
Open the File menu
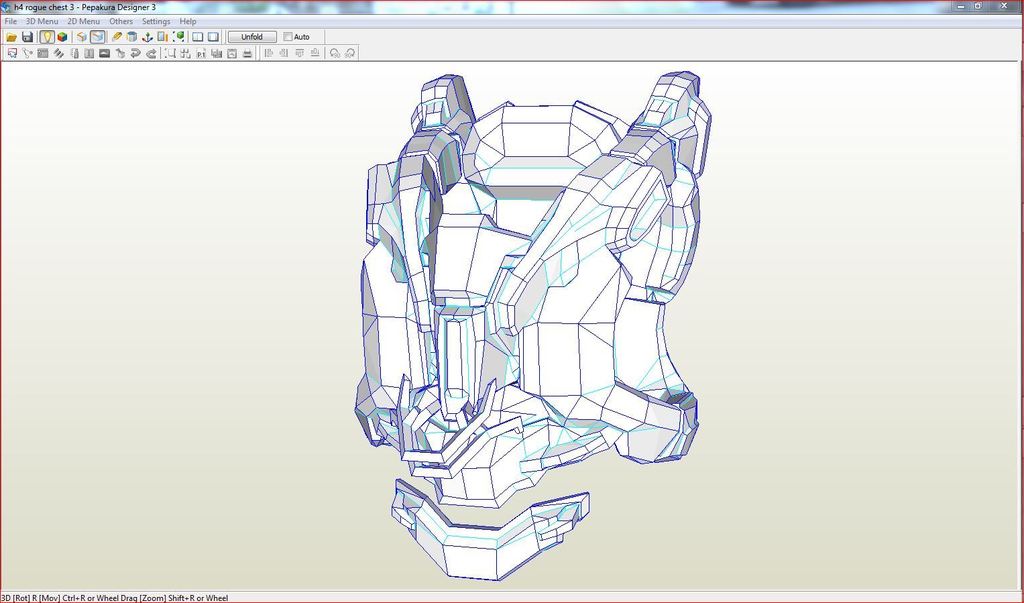(x=10, y=21)
